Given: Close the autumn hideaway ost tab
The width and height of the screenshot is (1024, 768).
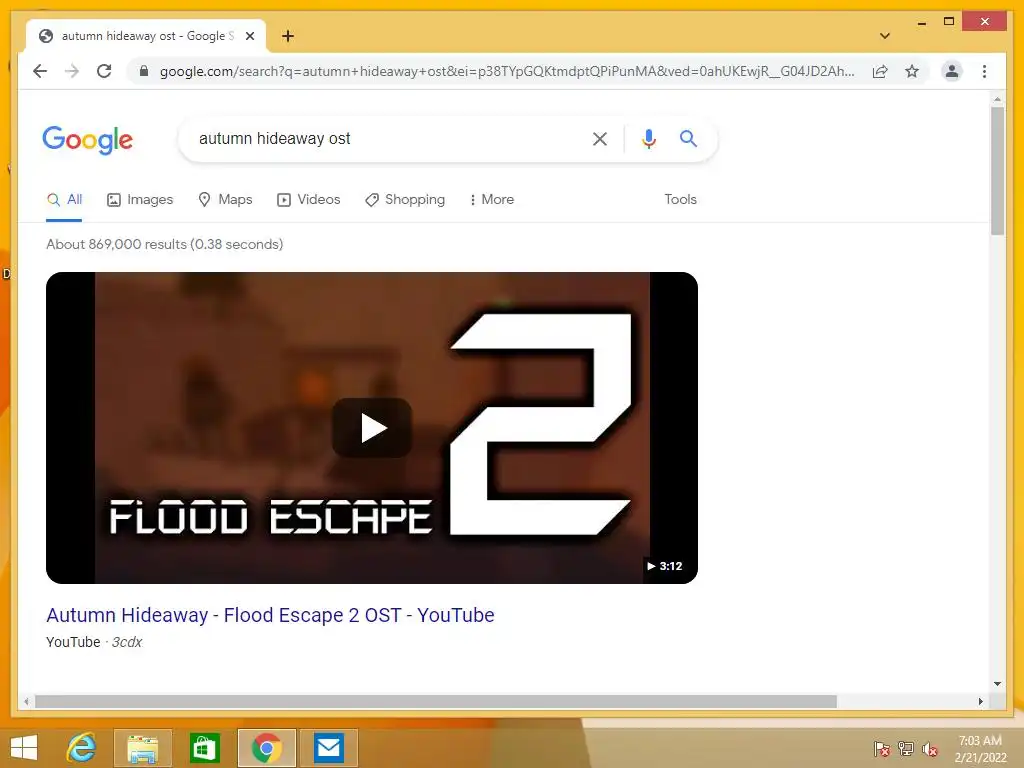Looking at the screenshot, I should click(x=249, y=36).
